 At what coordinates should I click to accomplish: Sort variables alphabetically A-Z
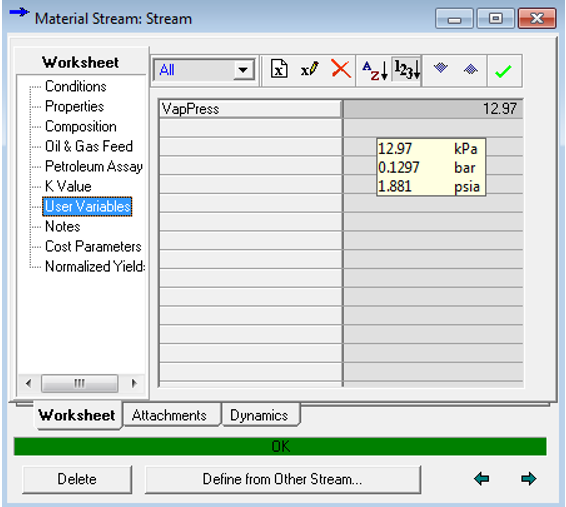click(375, 70)
